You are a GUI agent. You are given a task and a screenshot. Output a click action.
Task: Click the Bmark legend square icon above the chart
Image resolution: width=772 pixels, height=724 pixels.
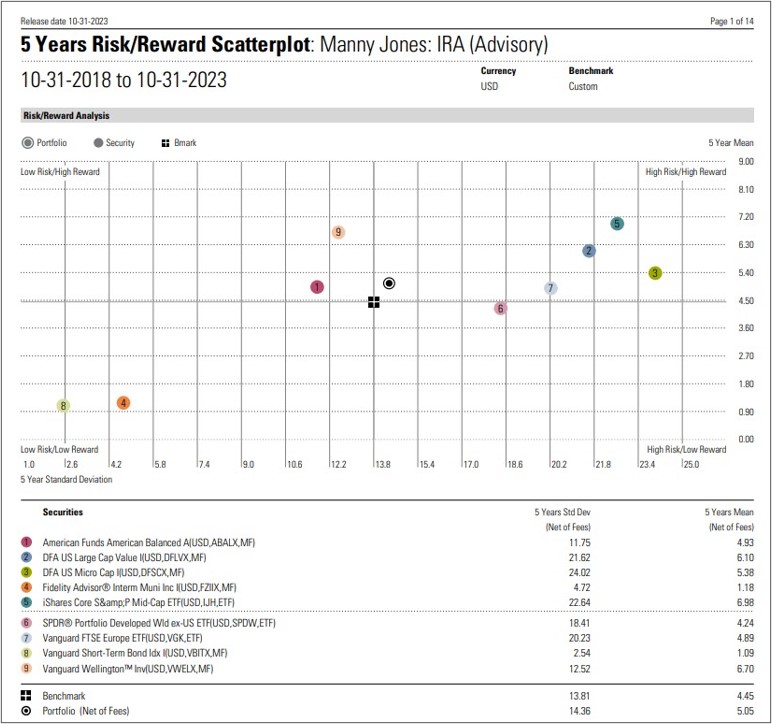[165, 143]
